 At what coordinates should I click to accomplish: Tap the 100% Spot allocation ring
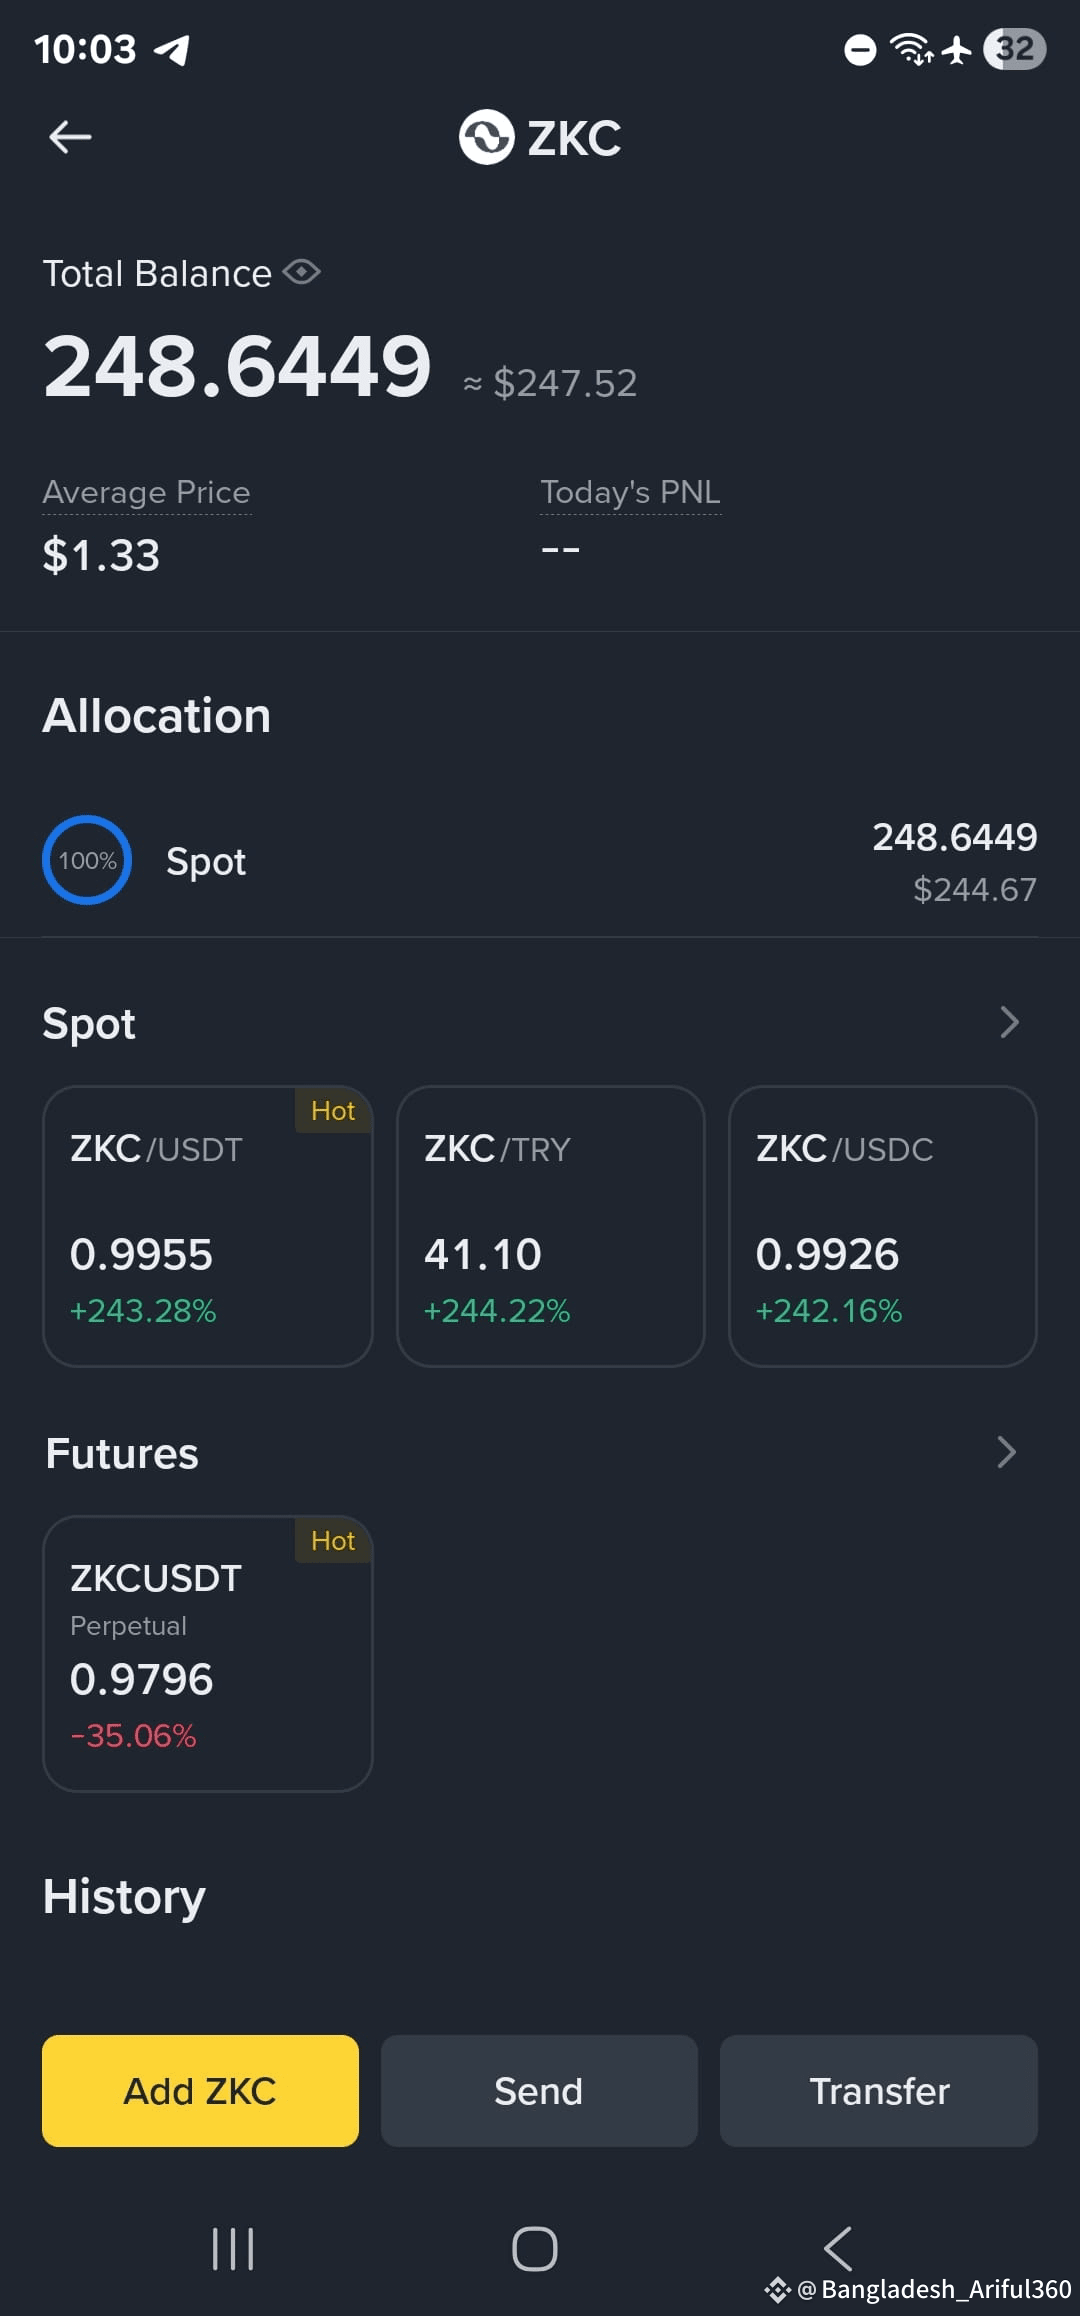[x=87, y=860]
